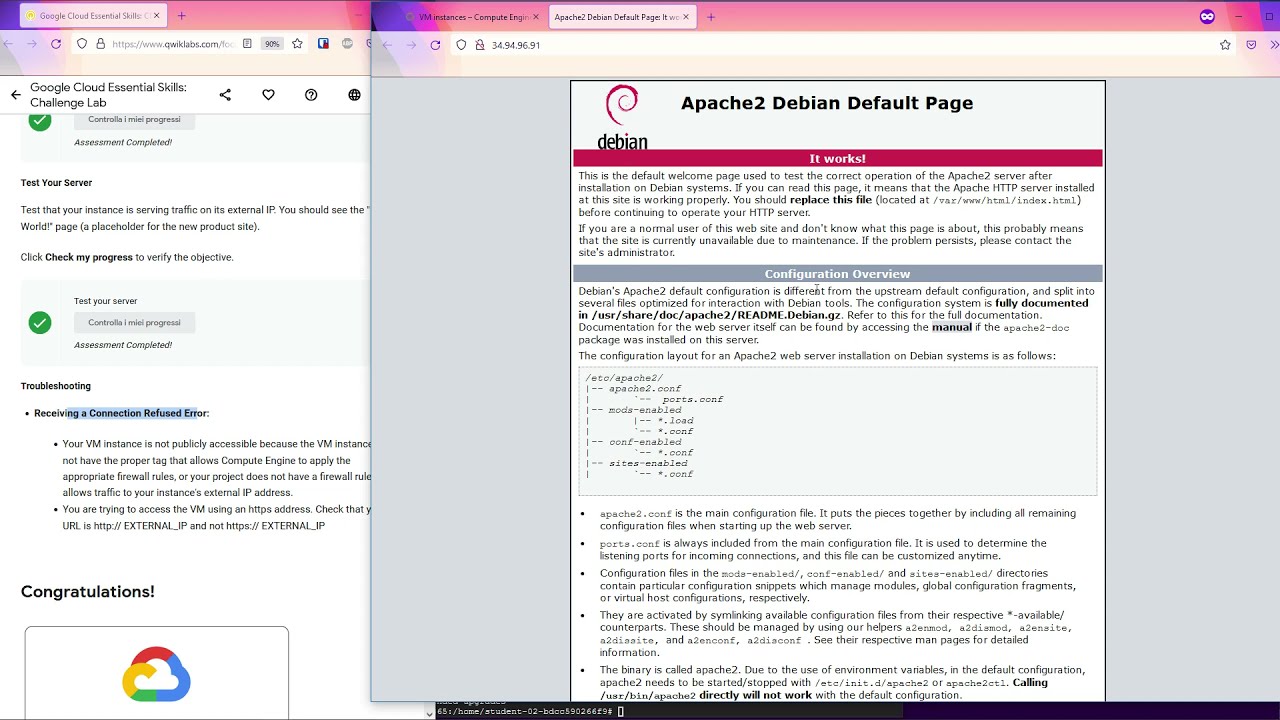Image resolution: width=1280 pixels, height=720 pixels.
Task: Click the 'Troubleshooting' heading
Action: [x=56, y=386]
